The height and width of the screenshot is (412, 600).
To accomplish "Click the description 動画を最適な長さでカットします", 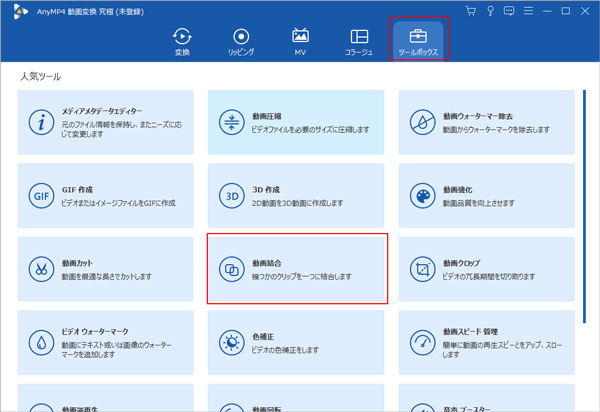I will pyautogui.click(x=106, y=276).
